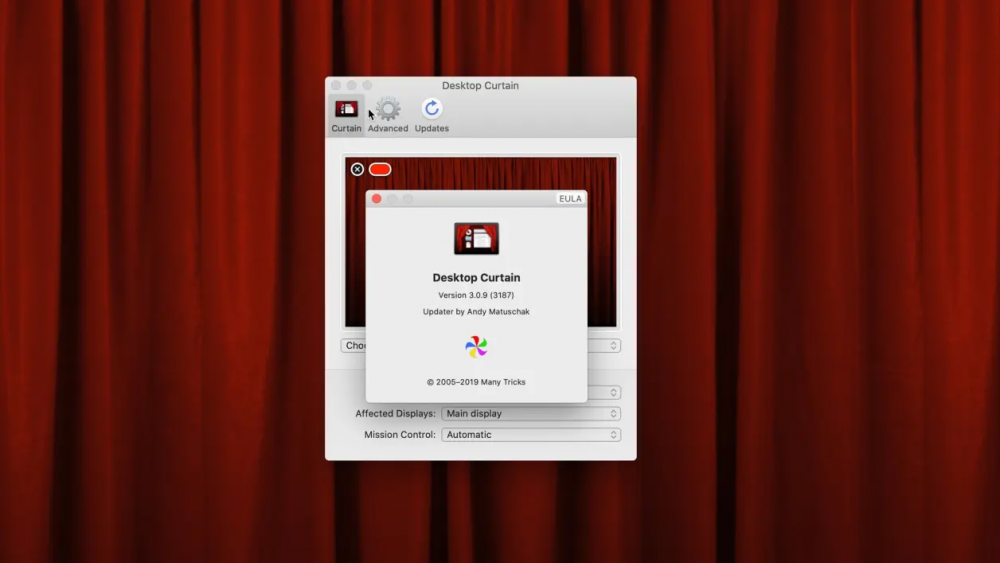Click the red color swatch on curtain preview
The height and width of the screenshot is (563, 1000).
380,169
